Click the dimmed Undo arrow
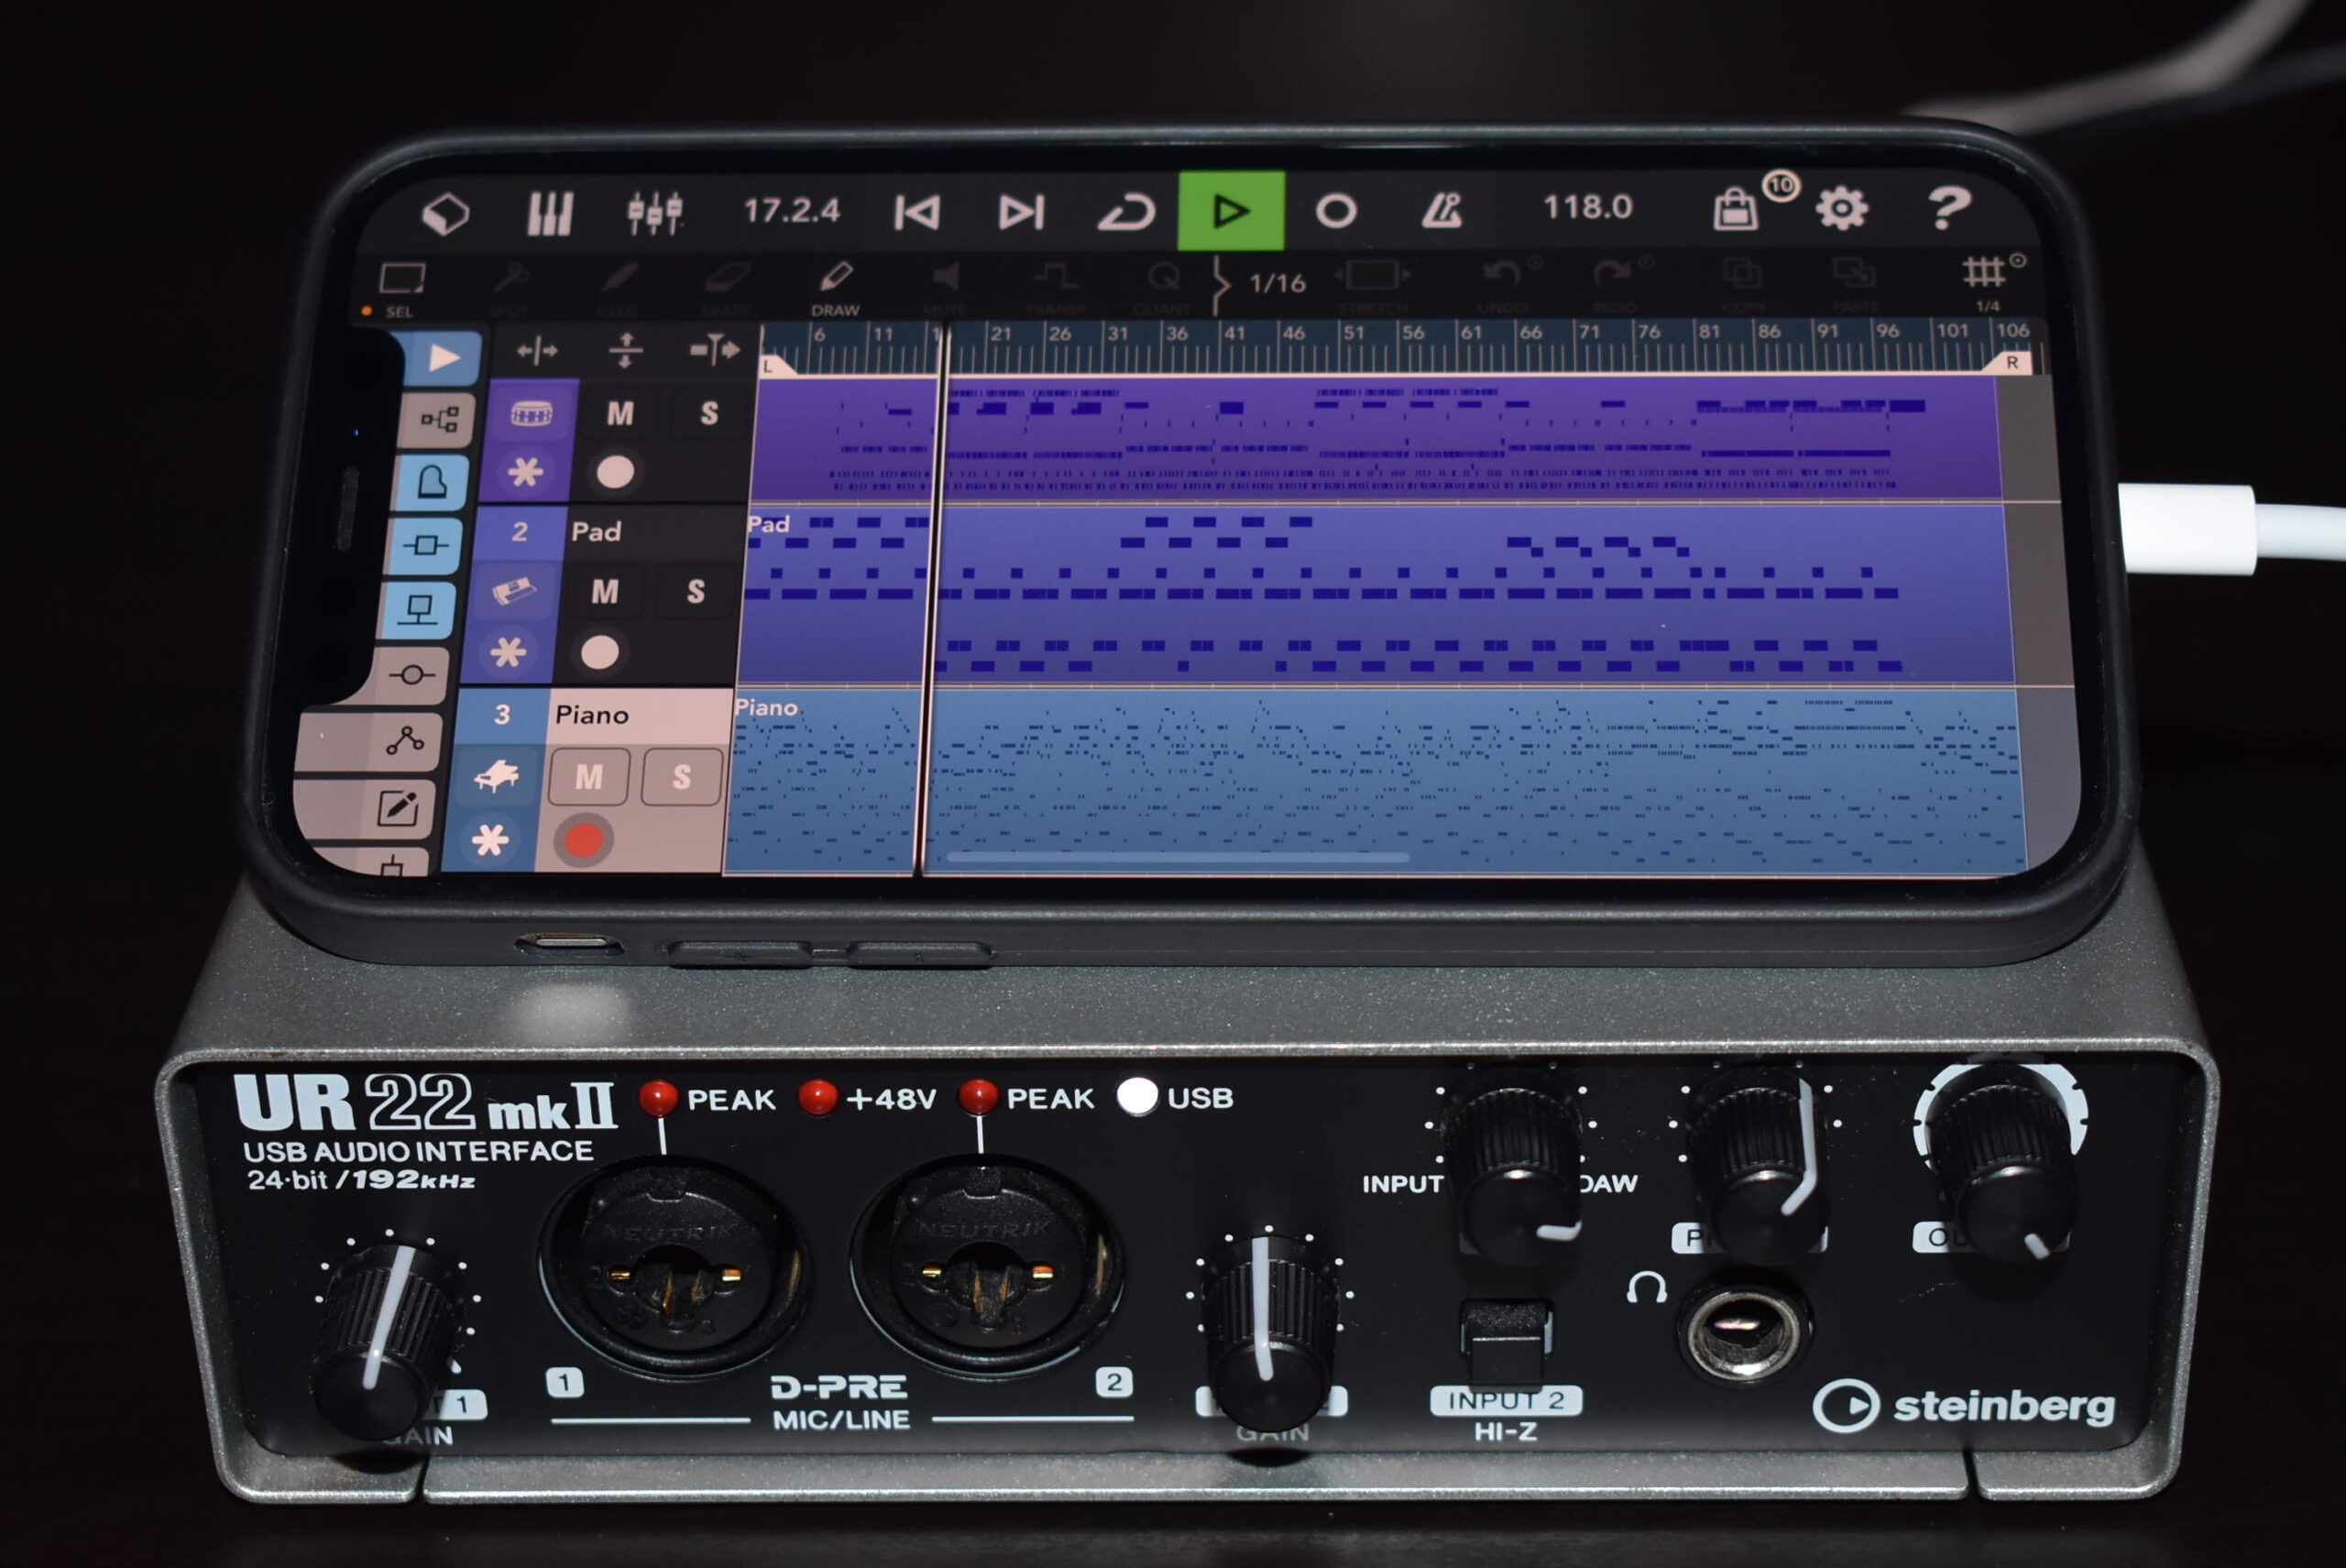The height and width of the screenshot is (1568, 2346). [1502, 283]
